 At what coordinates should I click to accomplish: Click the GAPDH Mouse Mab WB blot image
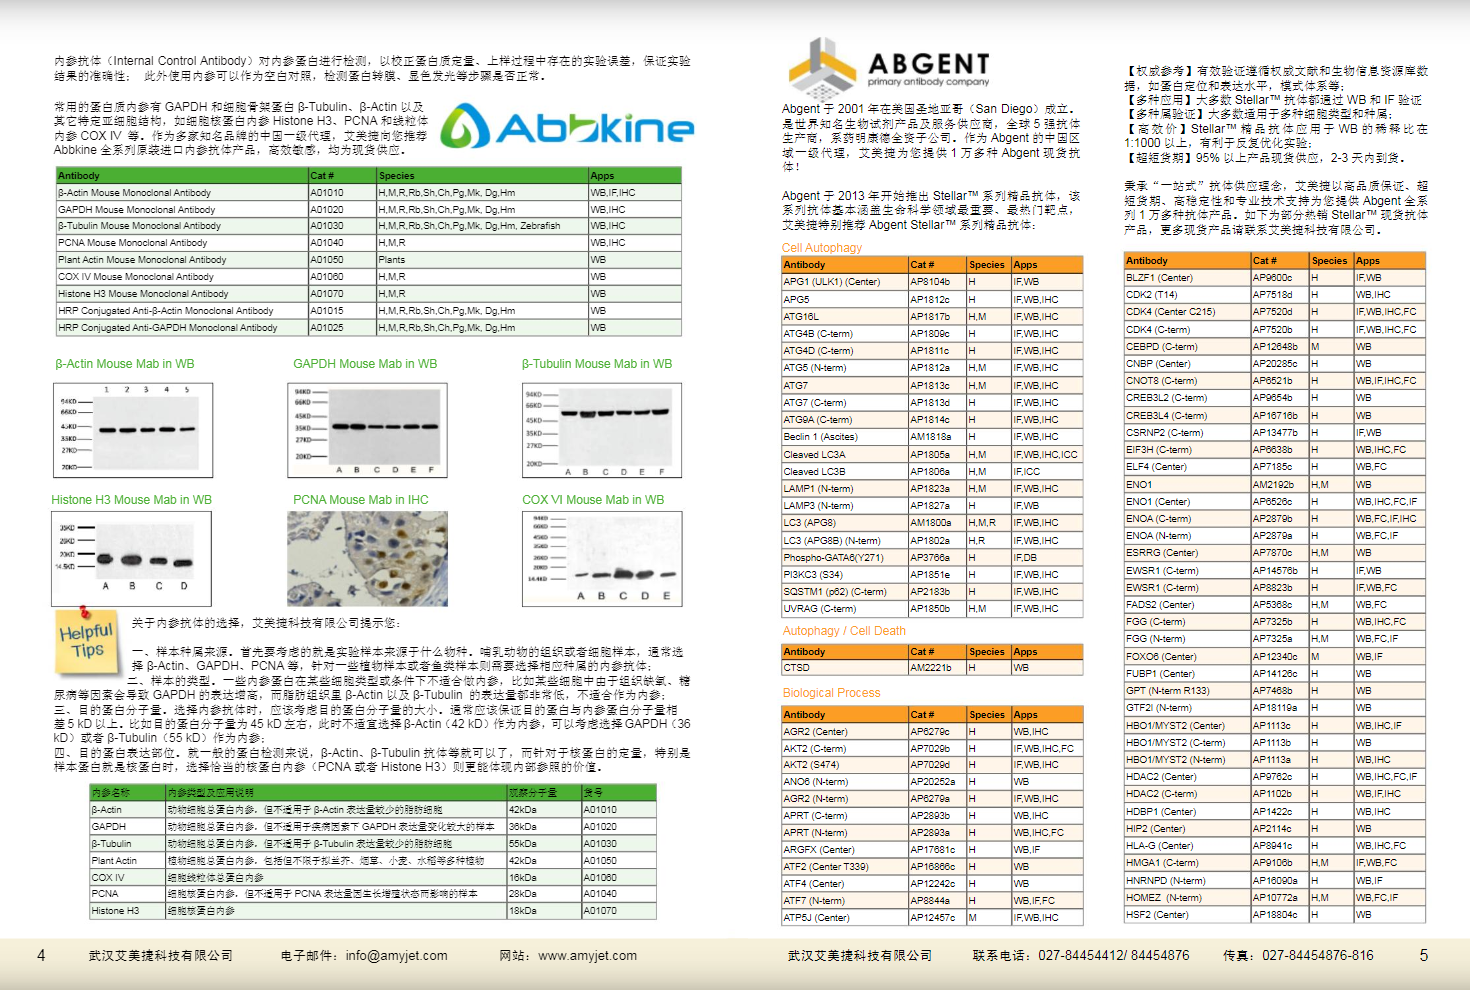click(x=366, y=430)
